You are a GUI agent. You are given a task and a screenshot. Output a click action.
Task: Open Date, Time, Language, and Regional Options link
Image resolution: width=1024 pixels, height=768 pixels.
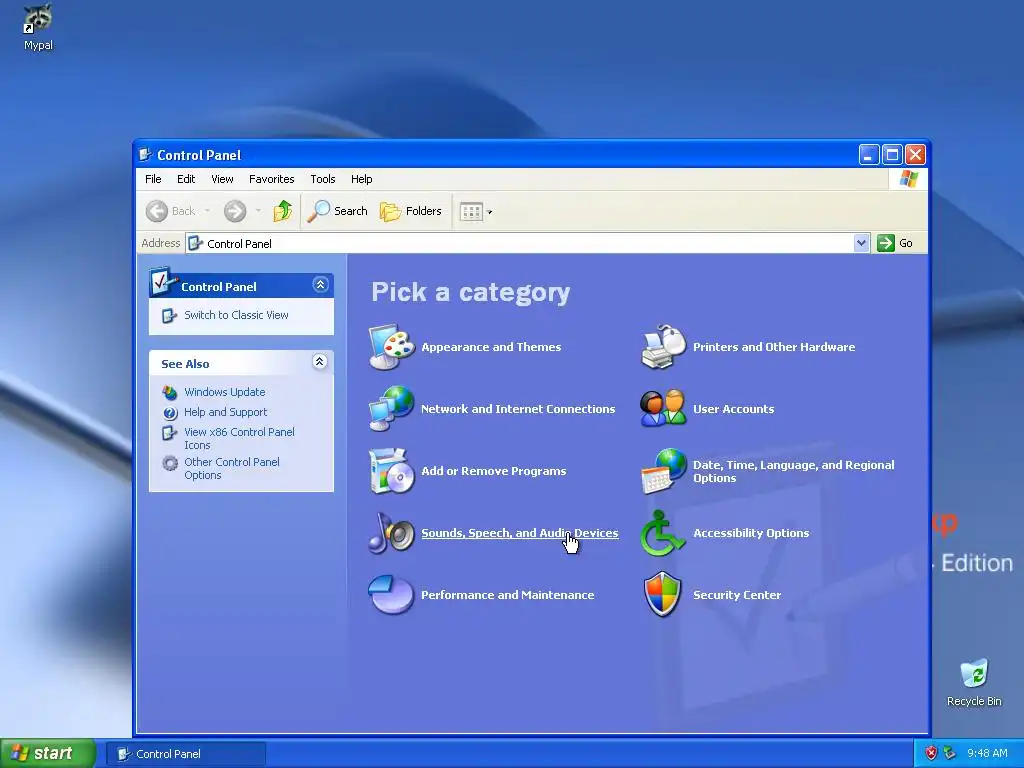793,471
